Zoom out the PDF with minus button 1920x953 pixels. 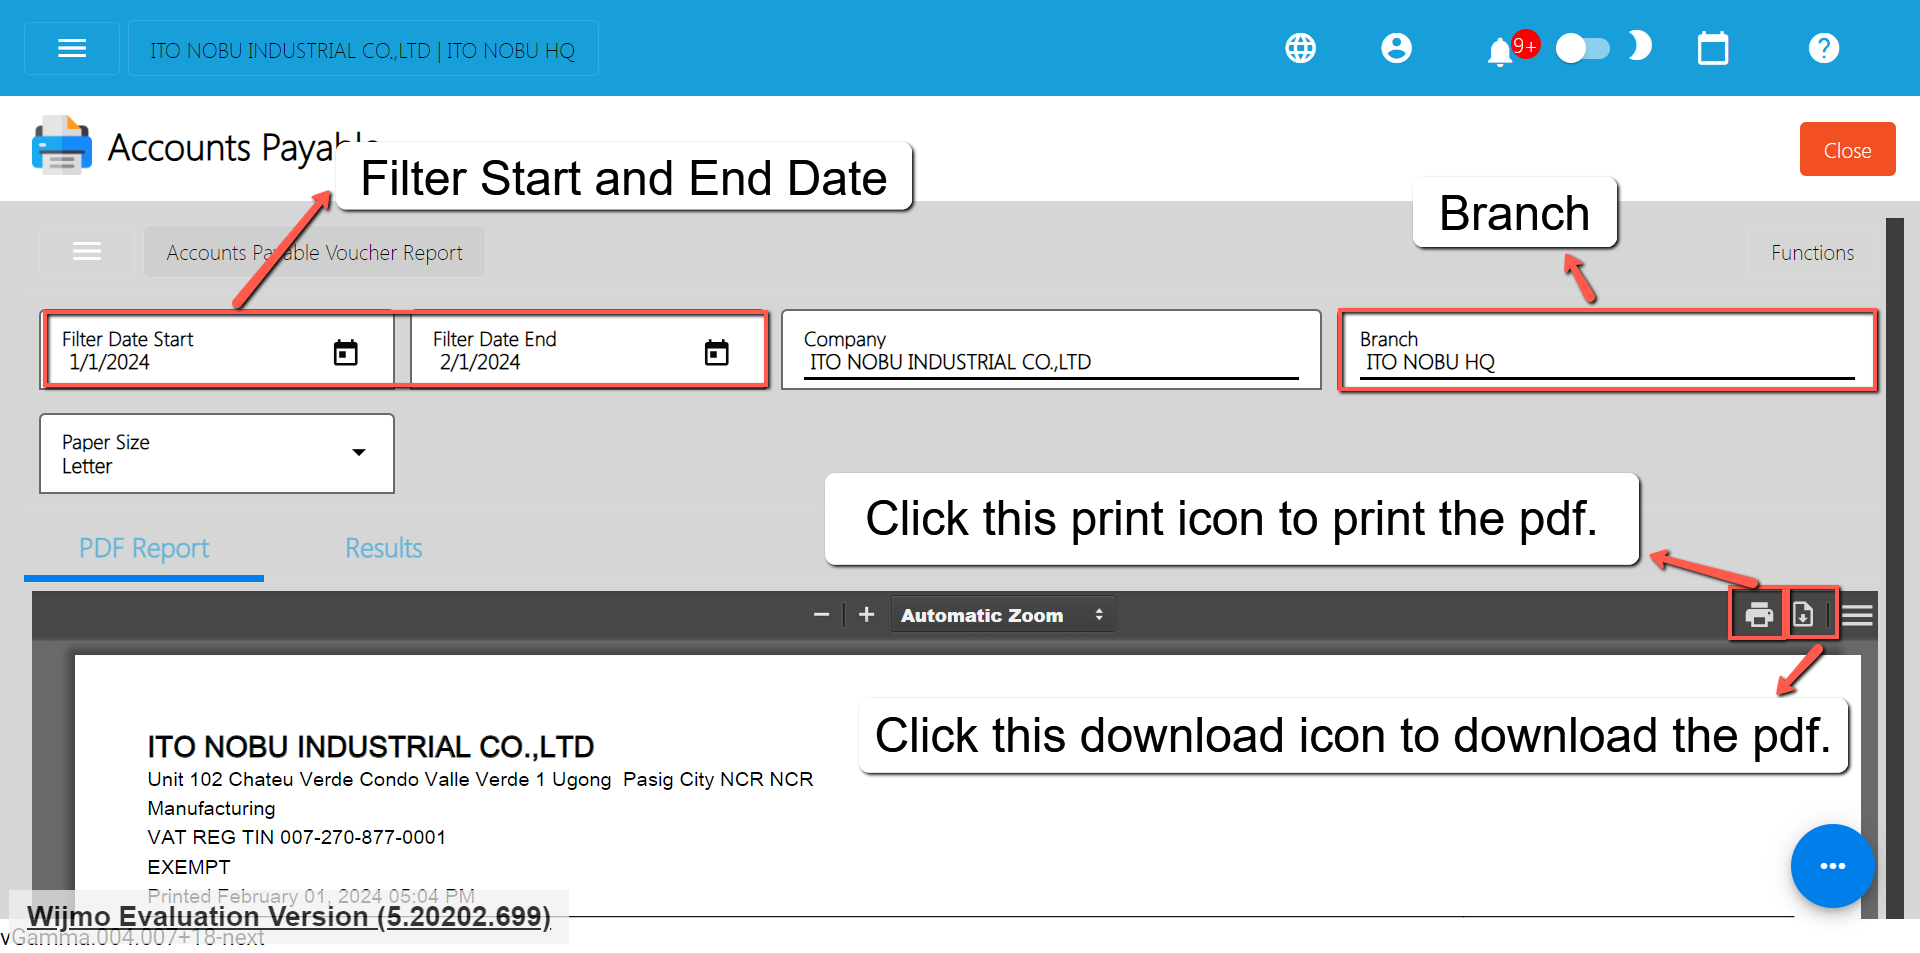(x=821, y=615)
